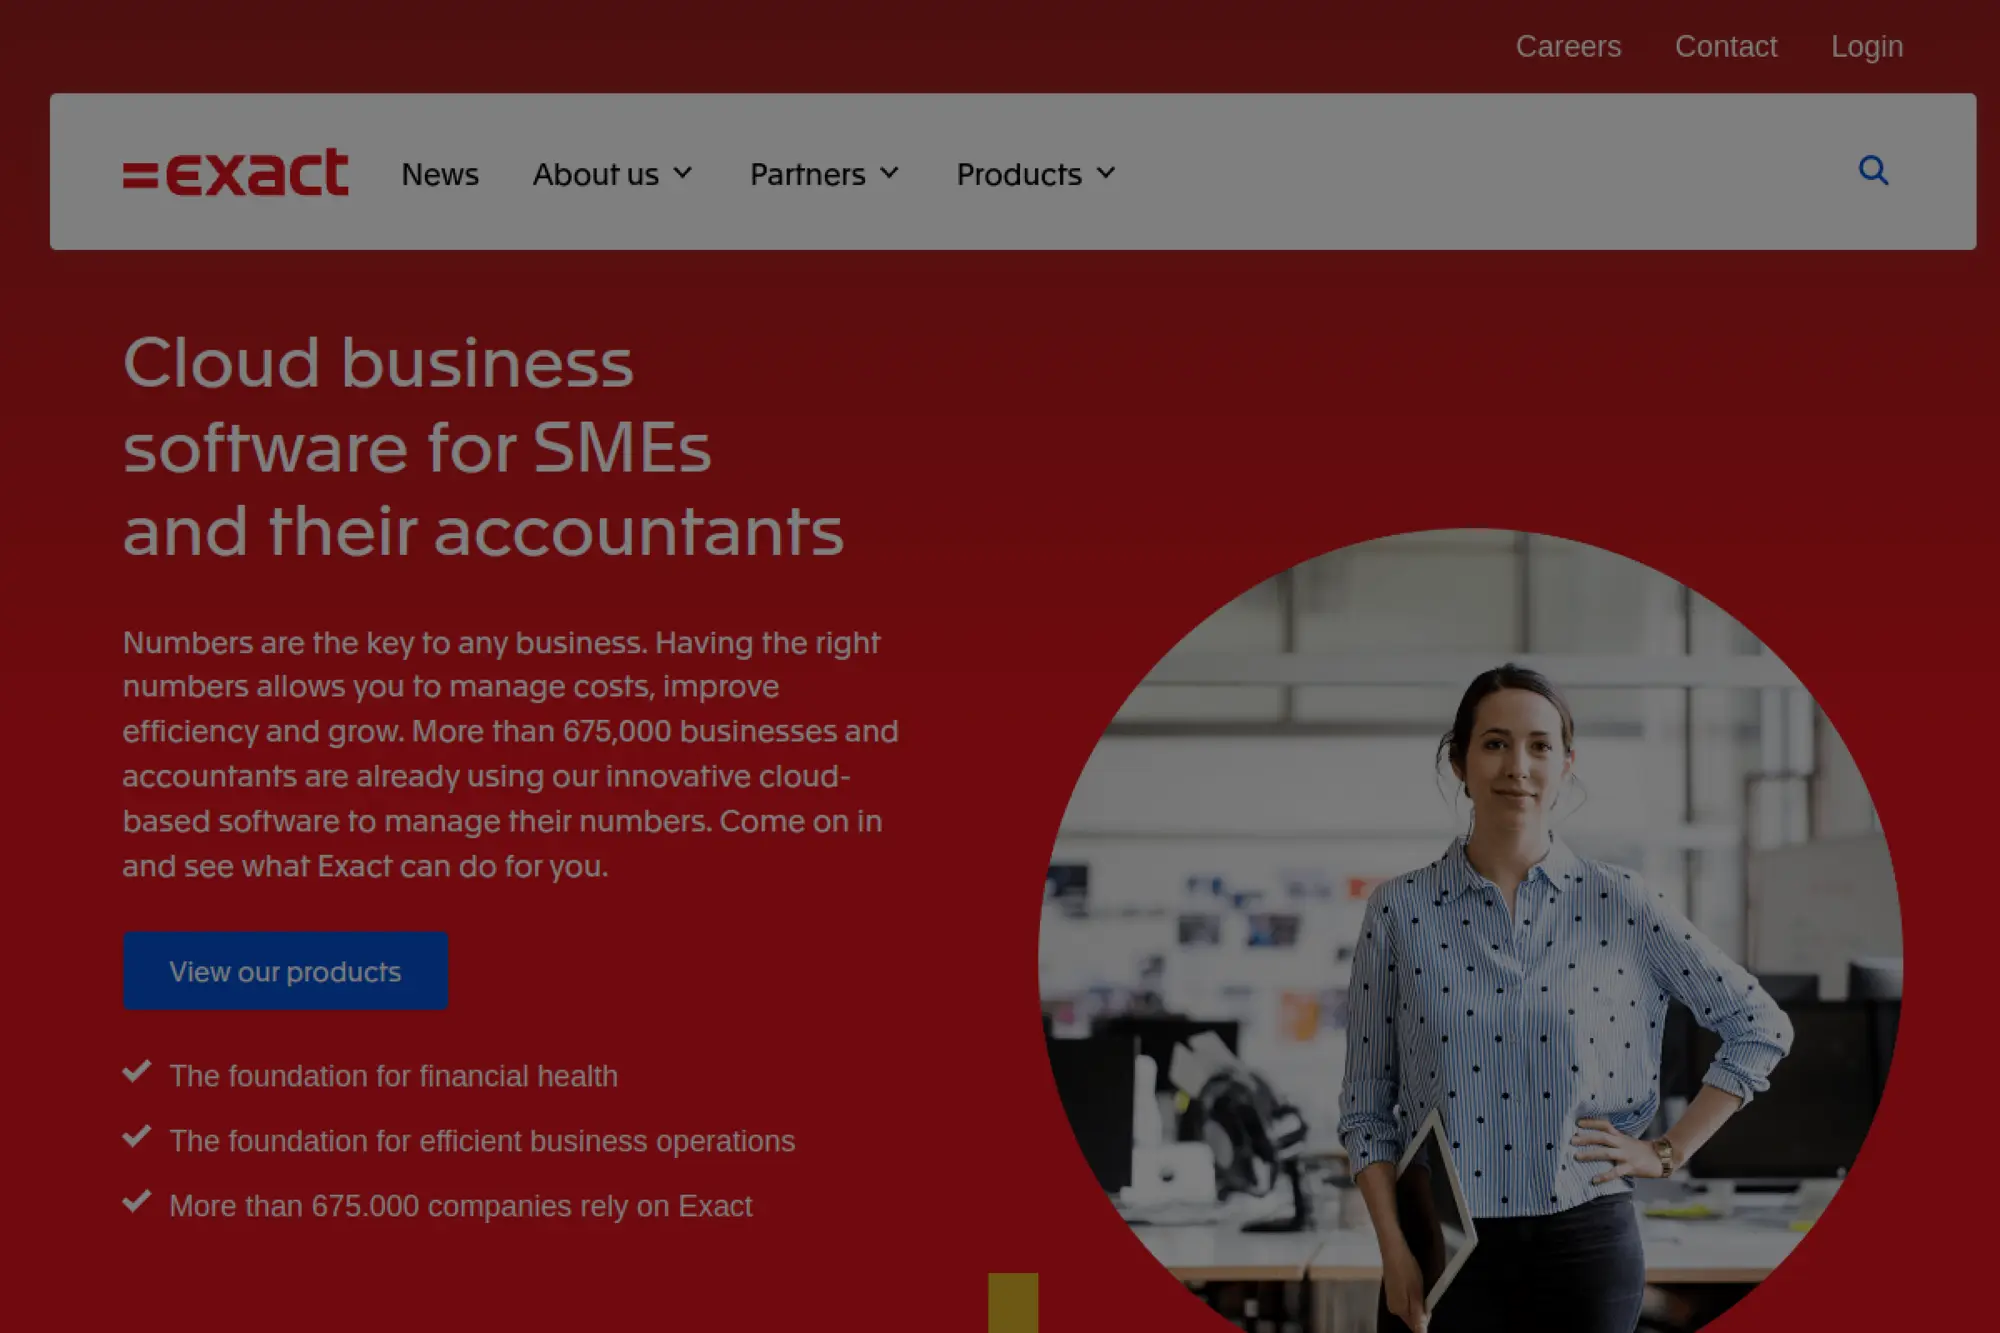Viewport: 2000px width, 1333px height.
Task: Expand the Partners dropdown chevron
Action: (x=890, y=173)
